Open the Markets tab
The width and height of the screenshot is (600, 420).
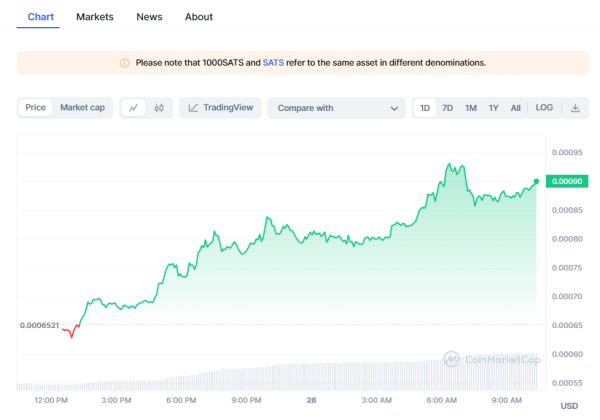click(x=95, y=17)
